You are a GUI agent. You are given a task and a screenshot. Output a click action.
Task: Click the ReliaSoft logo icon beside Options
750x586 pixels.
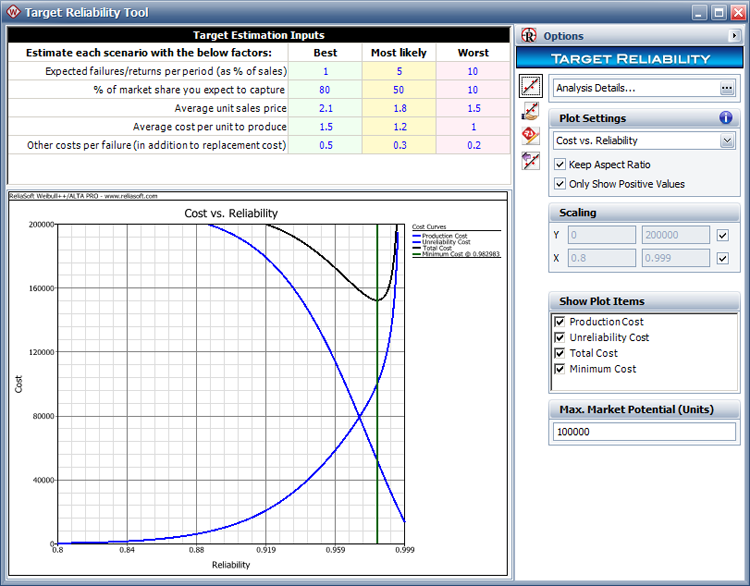pyautogui.click(x=529, y=36)
